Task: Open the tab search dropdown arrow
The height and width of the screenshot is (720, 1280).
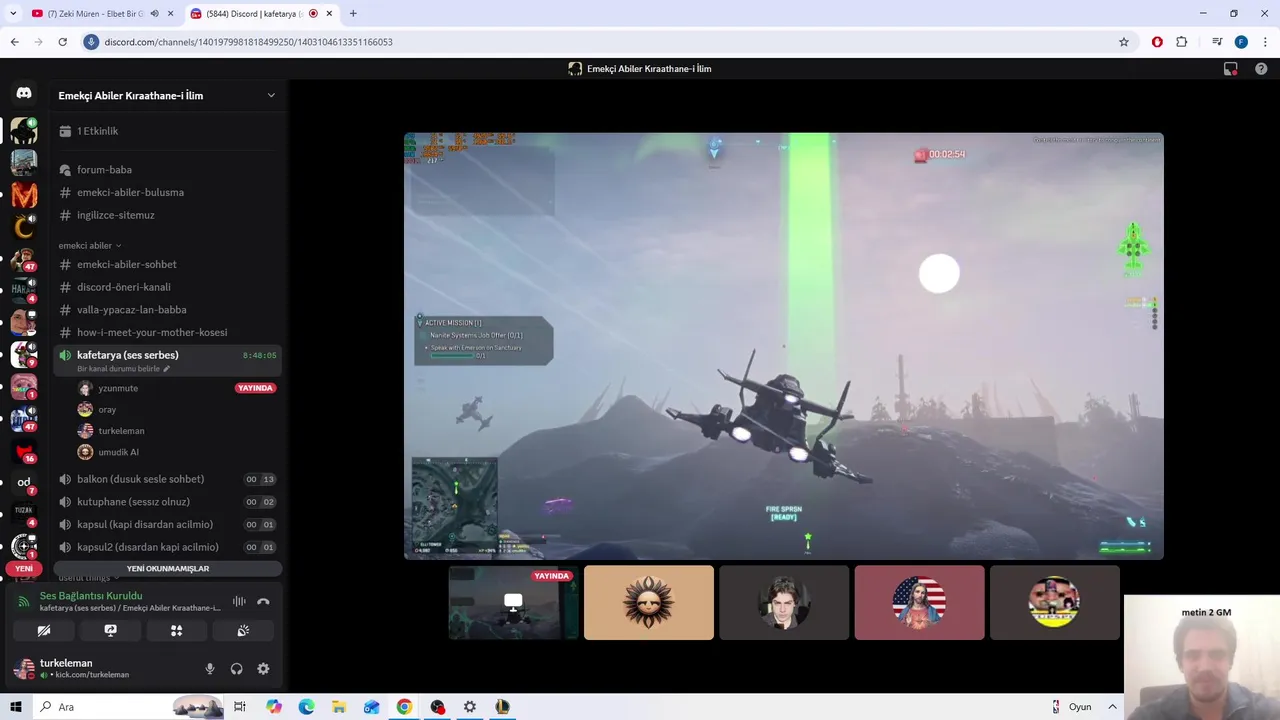Action: point(13,14)
